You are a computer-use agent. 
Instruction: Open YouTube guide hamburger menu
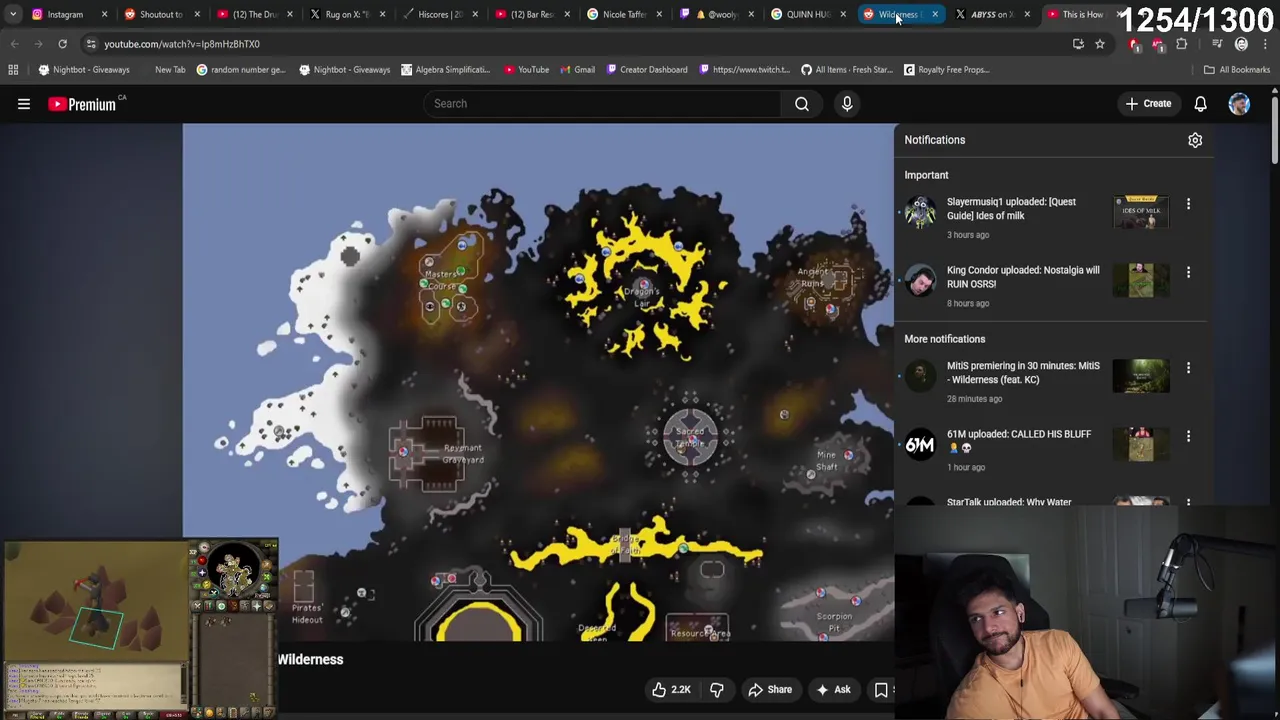pos(24,104)
